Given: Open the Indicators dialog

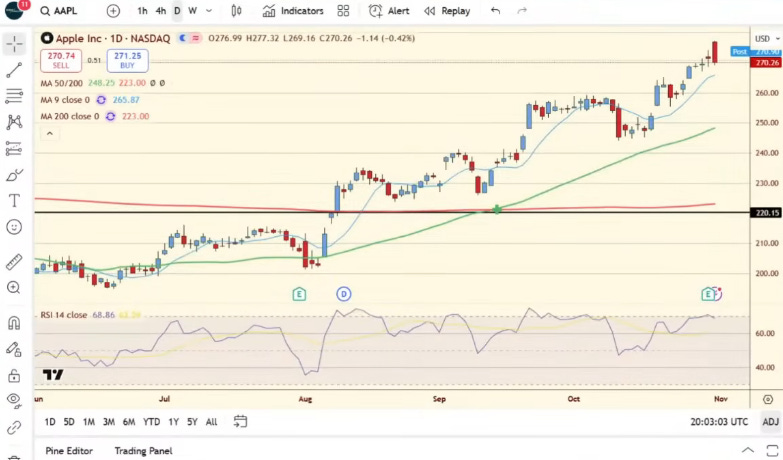Looking at the screenshot, I should 293,11.
